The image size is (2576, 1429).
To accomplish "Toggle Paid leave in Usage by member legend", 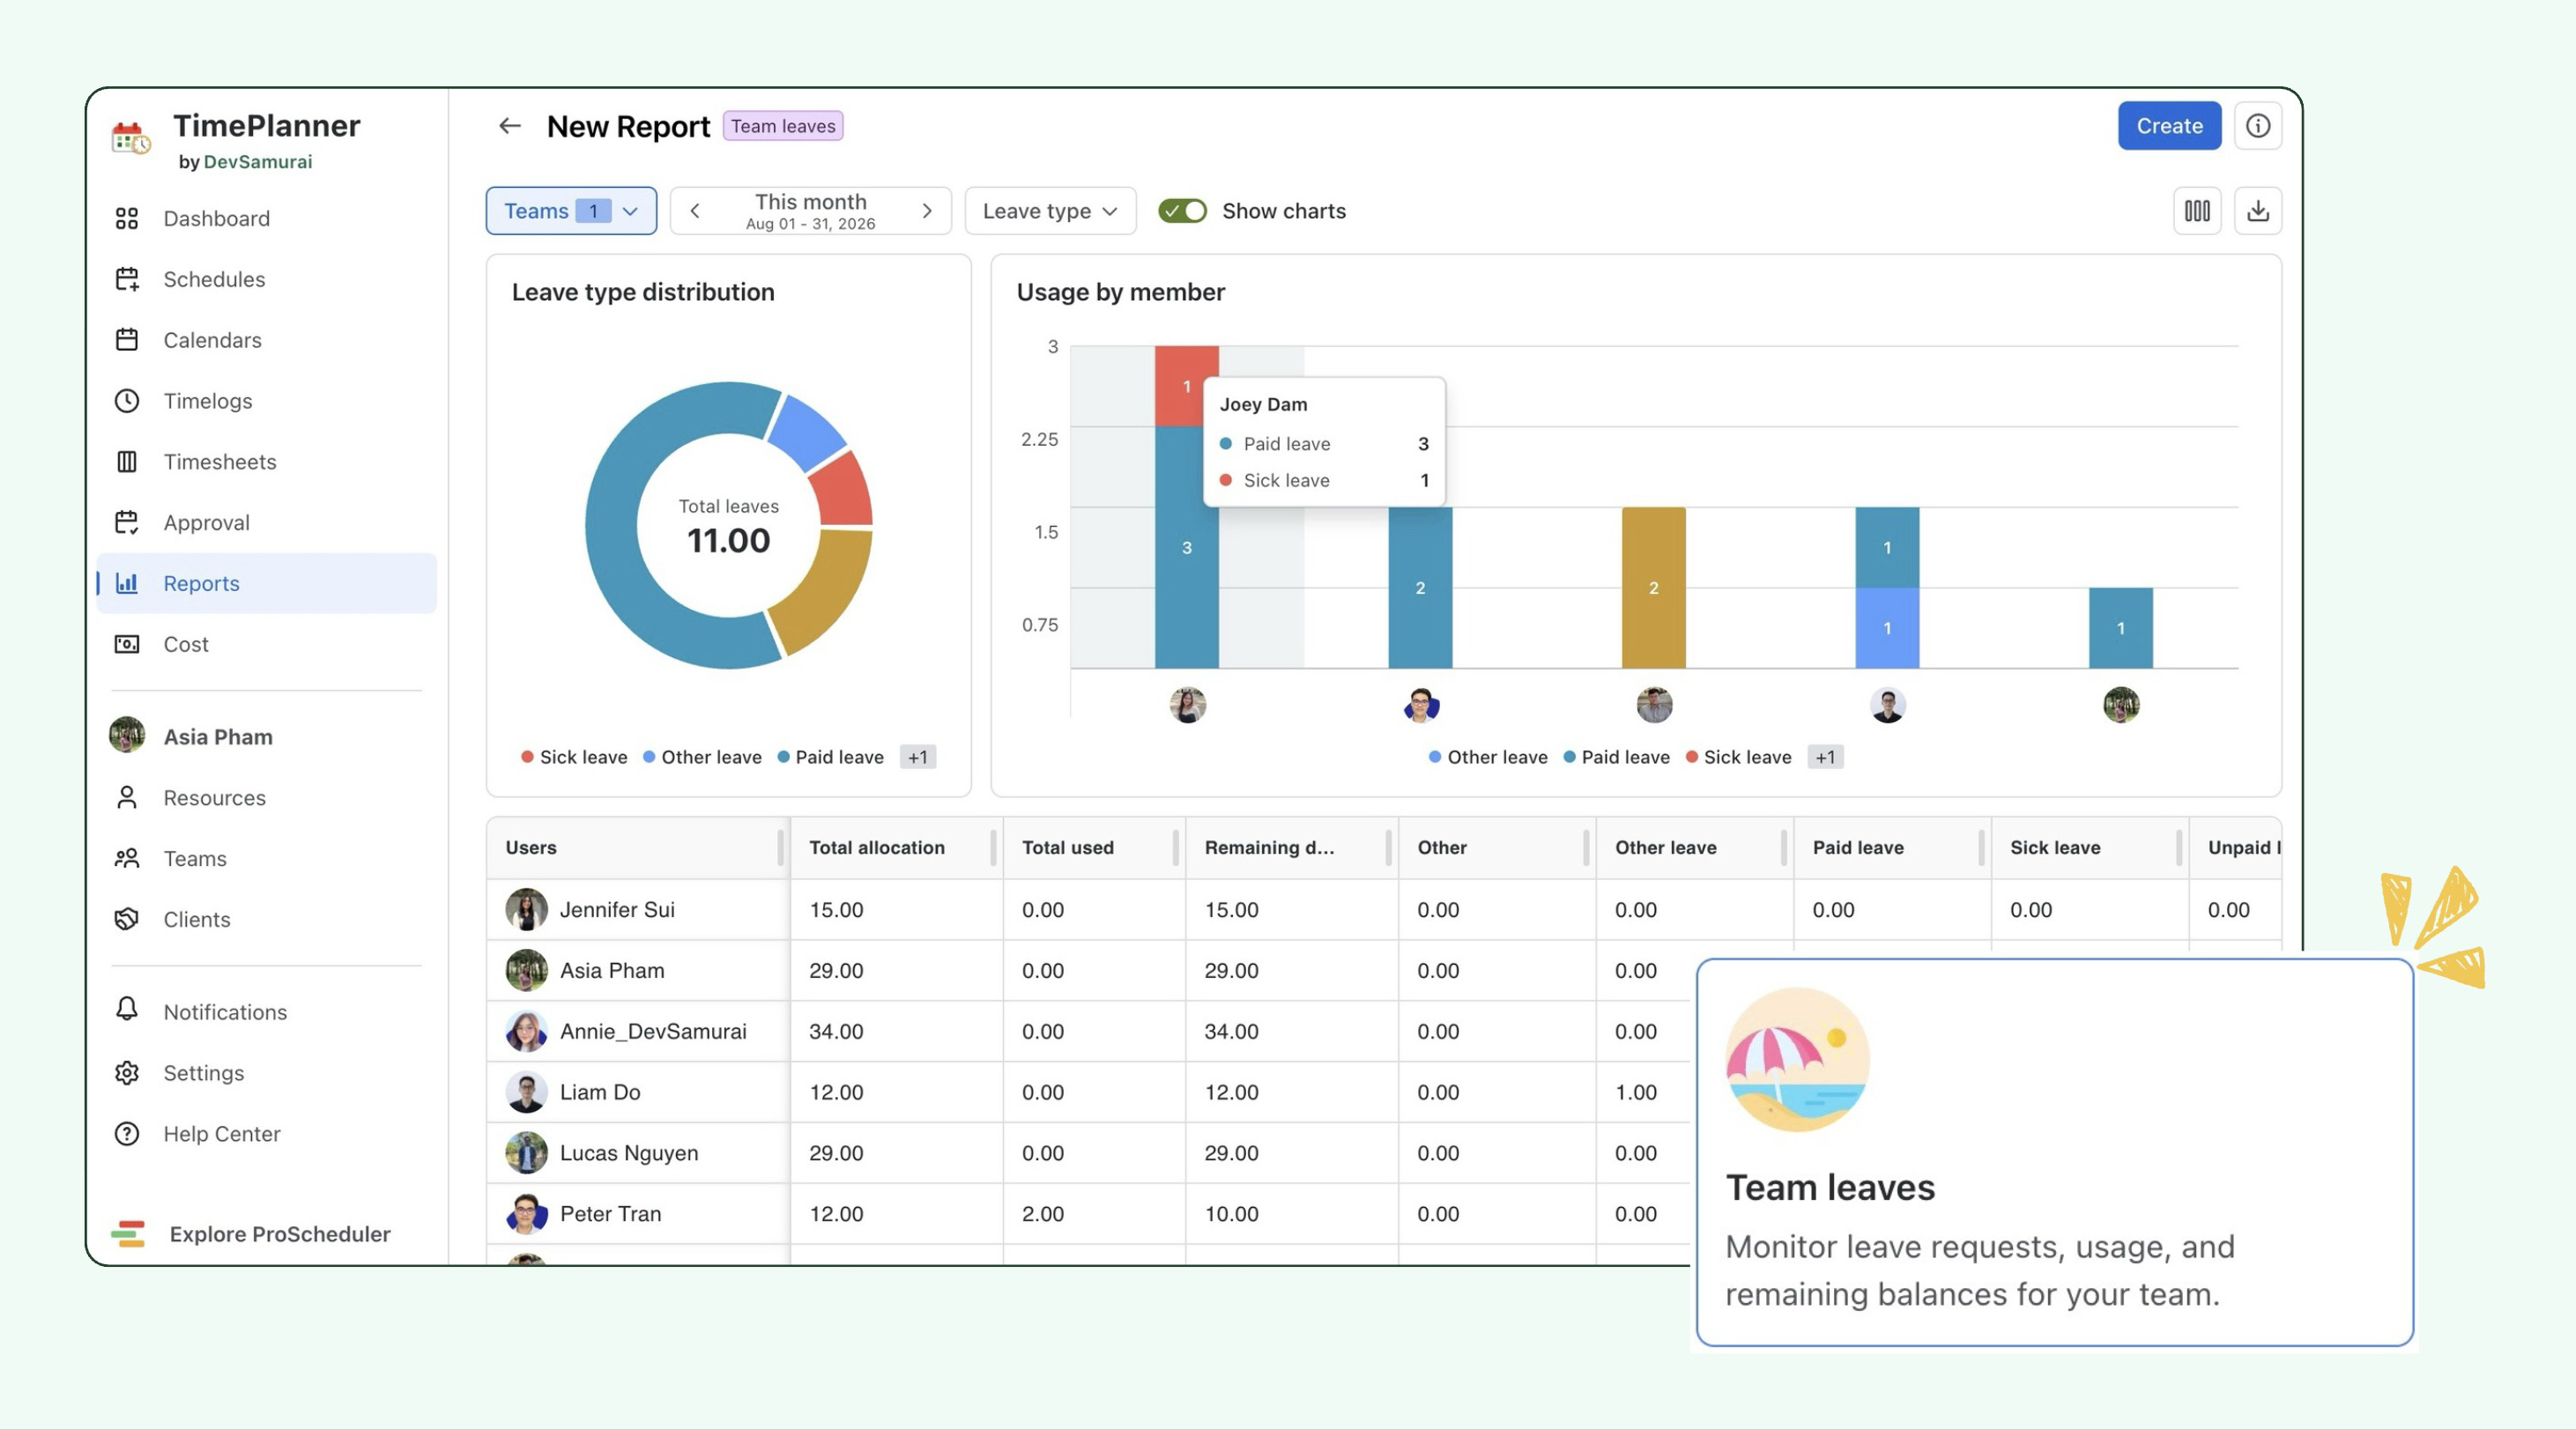I will (1616, 757).
